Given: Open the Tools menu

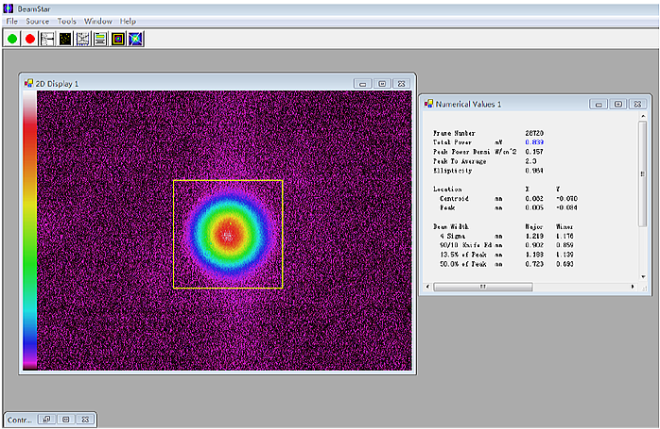Looking at the screenshot, I should [x=67, y=21].
